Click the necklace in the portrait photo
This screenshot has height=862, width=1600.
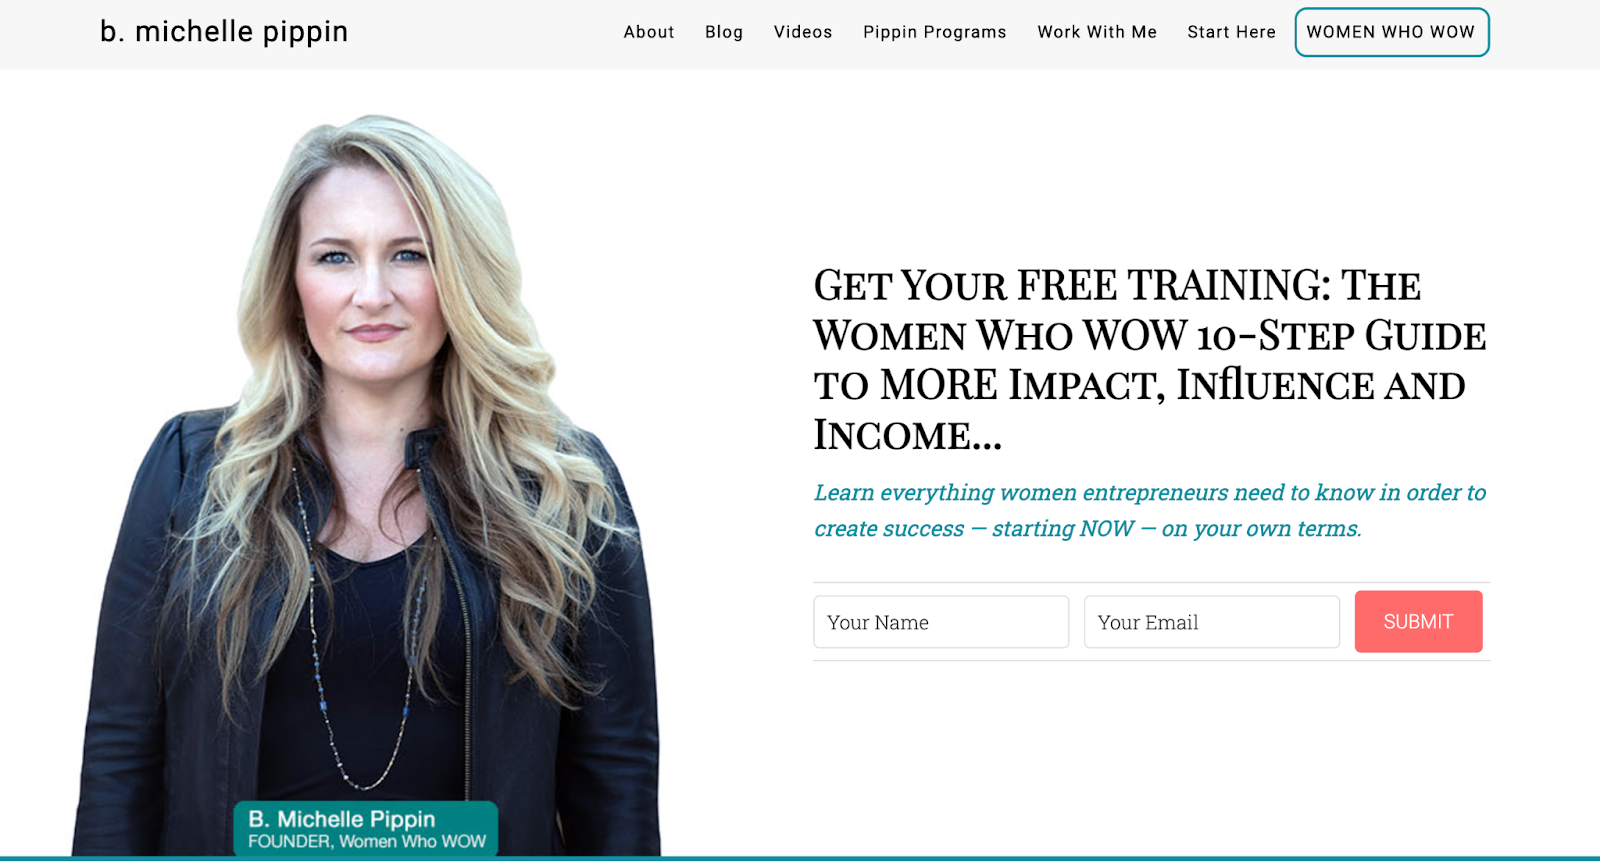coord(360,640)
